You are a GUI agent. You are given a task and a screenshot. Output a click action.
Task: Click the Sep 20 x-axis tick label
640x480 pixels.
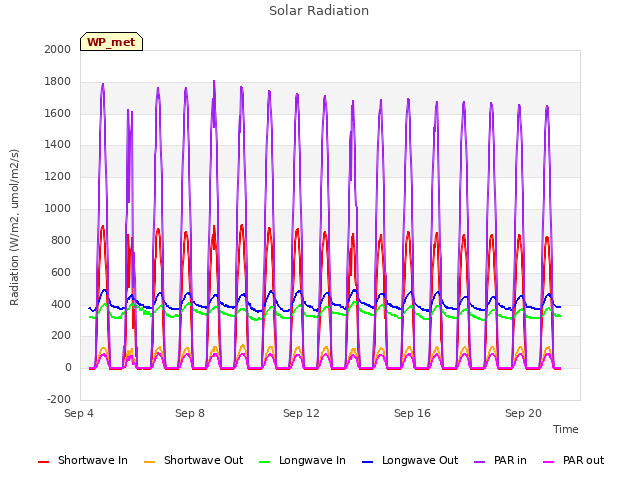[x=523, y=413]
